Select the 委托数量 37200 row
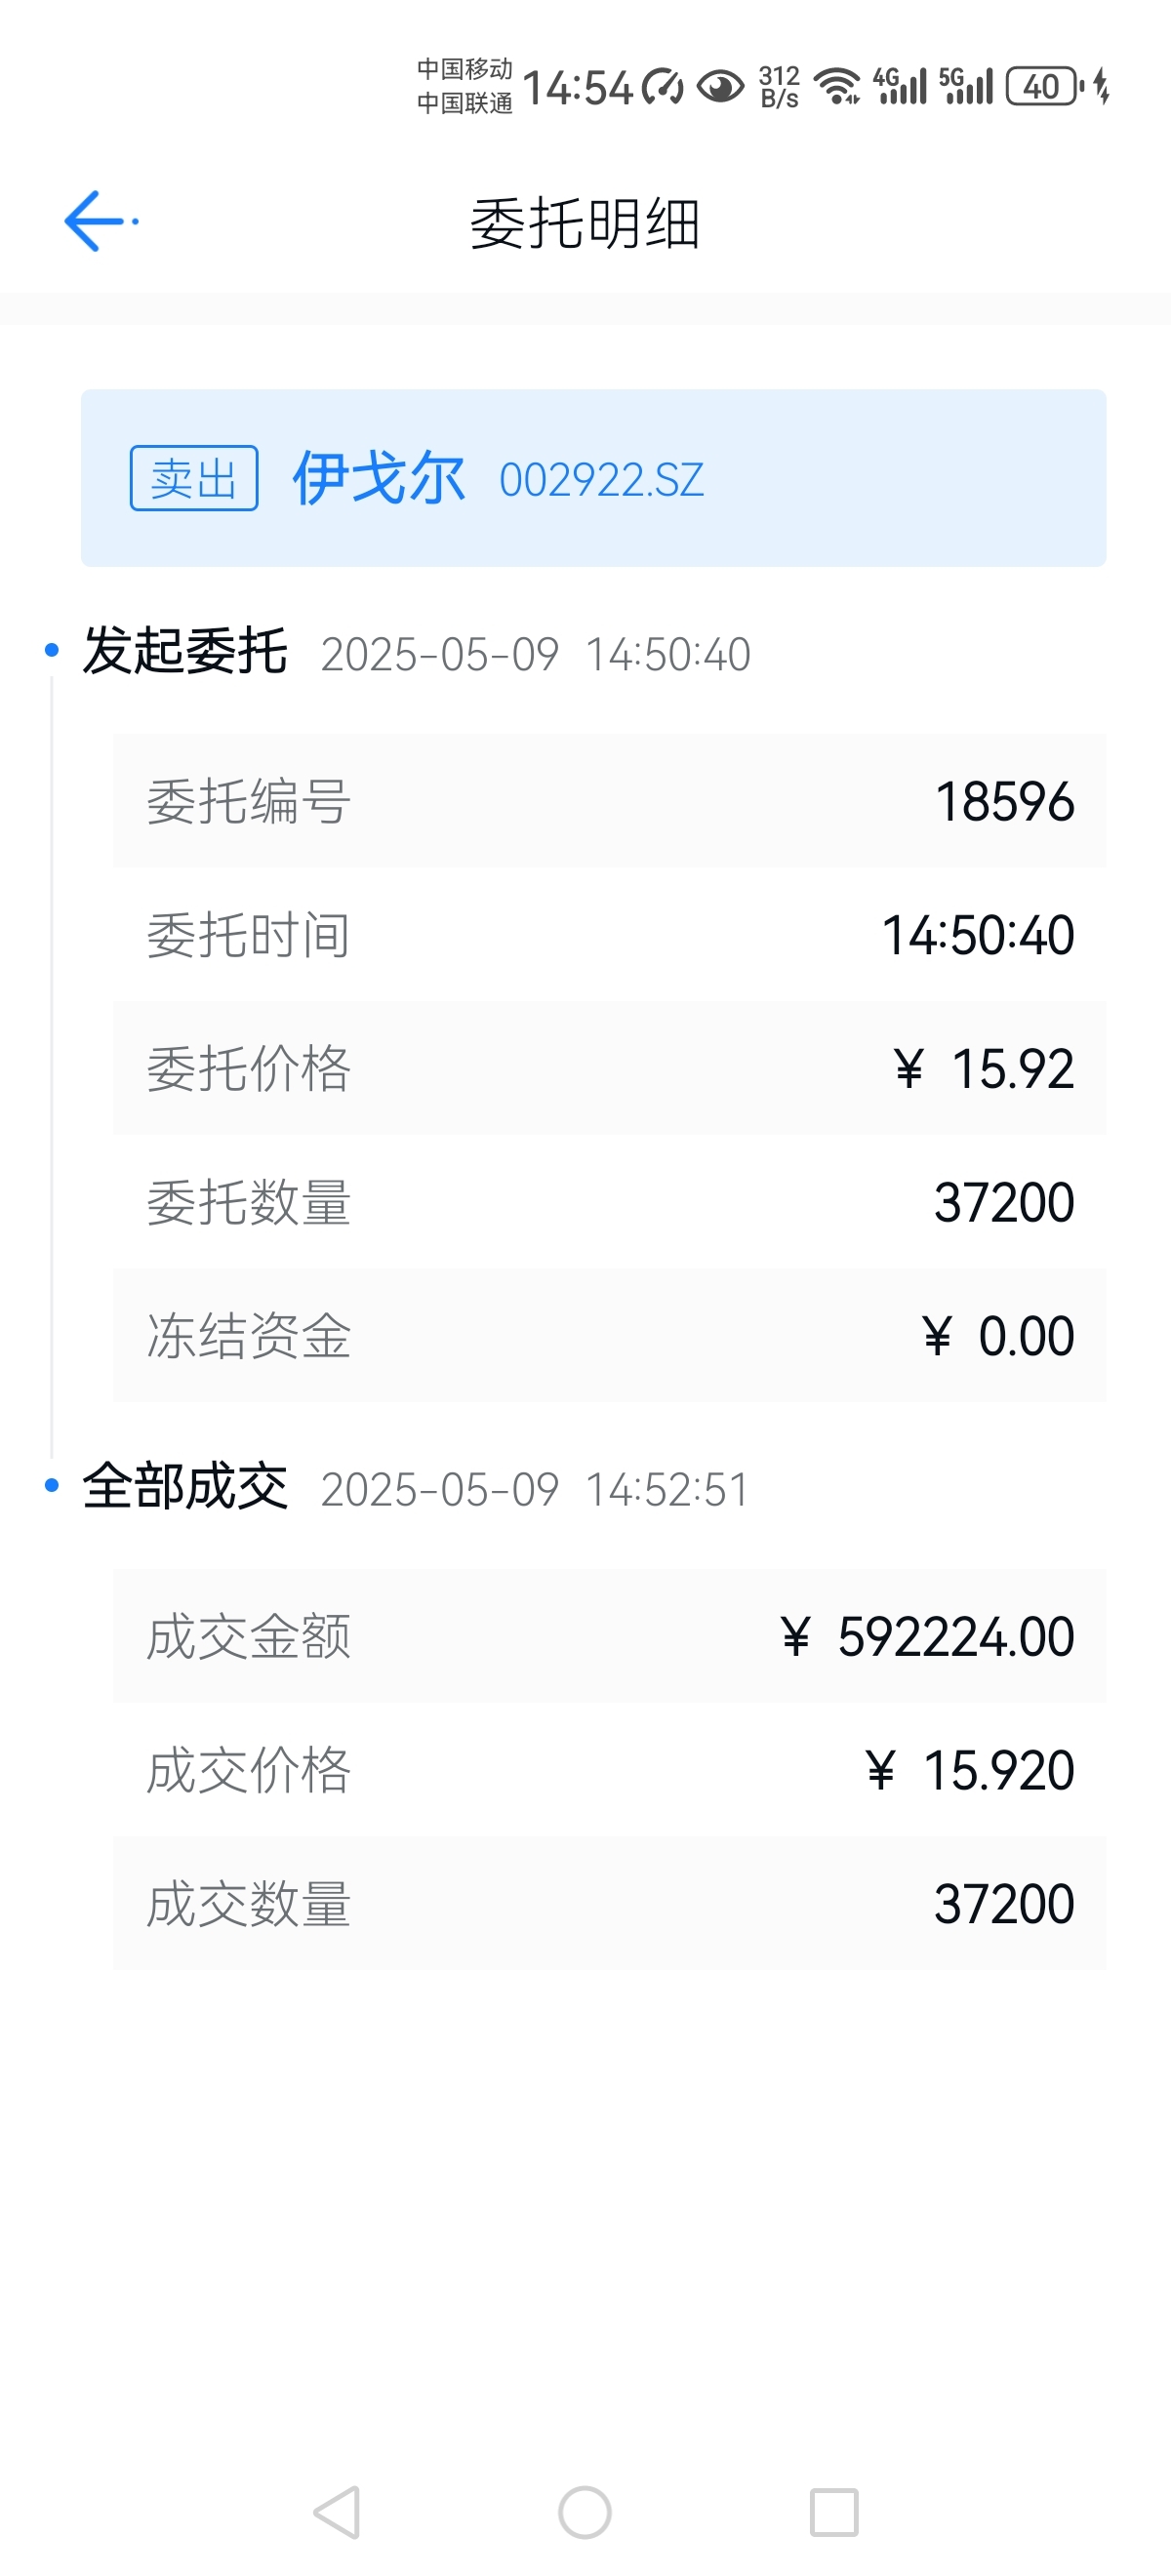Image resolution: width=1171 pixels, height=2576 pixels. point(609,1202)
